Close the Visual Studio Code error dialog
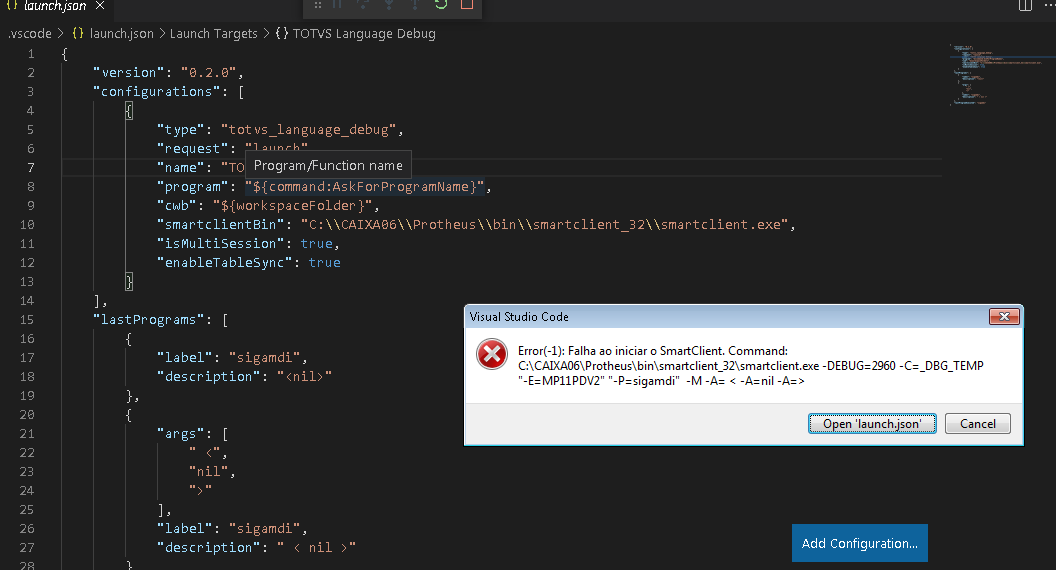 pyautogui.click(x=1003, y=317)
